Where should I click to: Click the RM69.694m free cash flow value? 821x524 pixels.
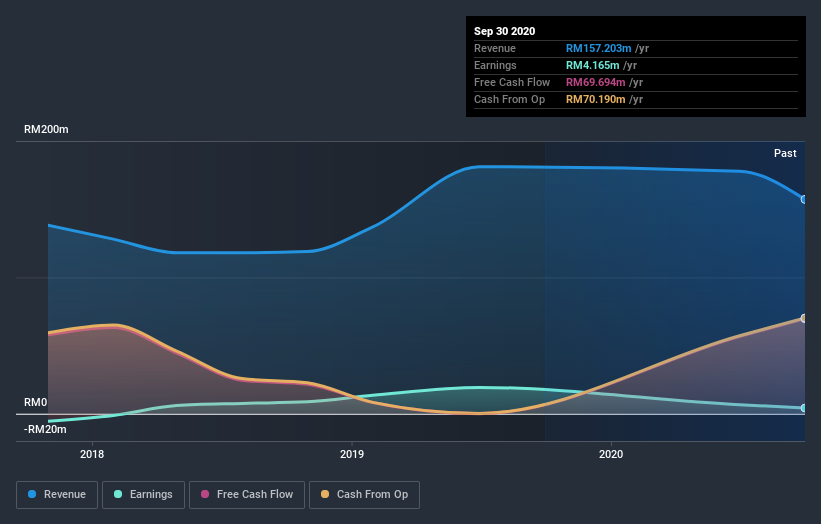point(596,82)
